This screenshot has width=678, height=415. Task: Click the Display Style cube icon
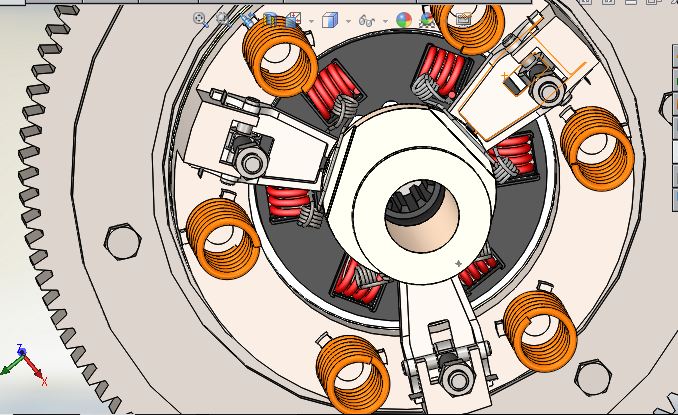coord(330,20)
